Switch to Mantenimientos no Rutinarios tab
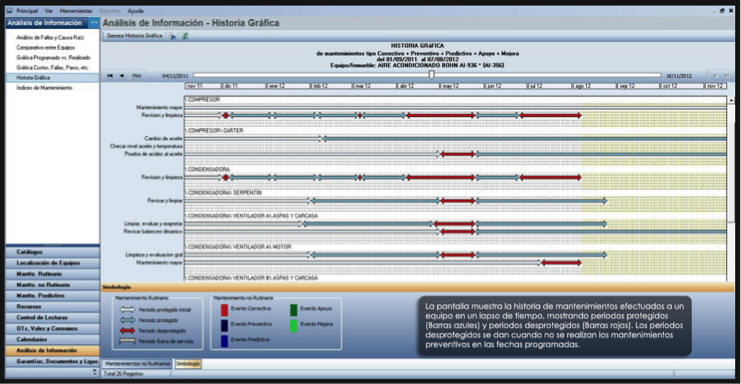The height and width of the screenshot is (384, 741). tap(138, 364)
